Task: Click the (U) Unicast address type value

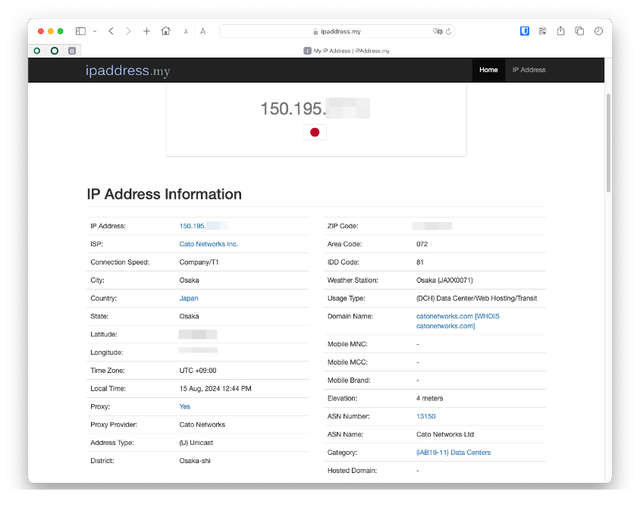Action: tap(196, 442)
